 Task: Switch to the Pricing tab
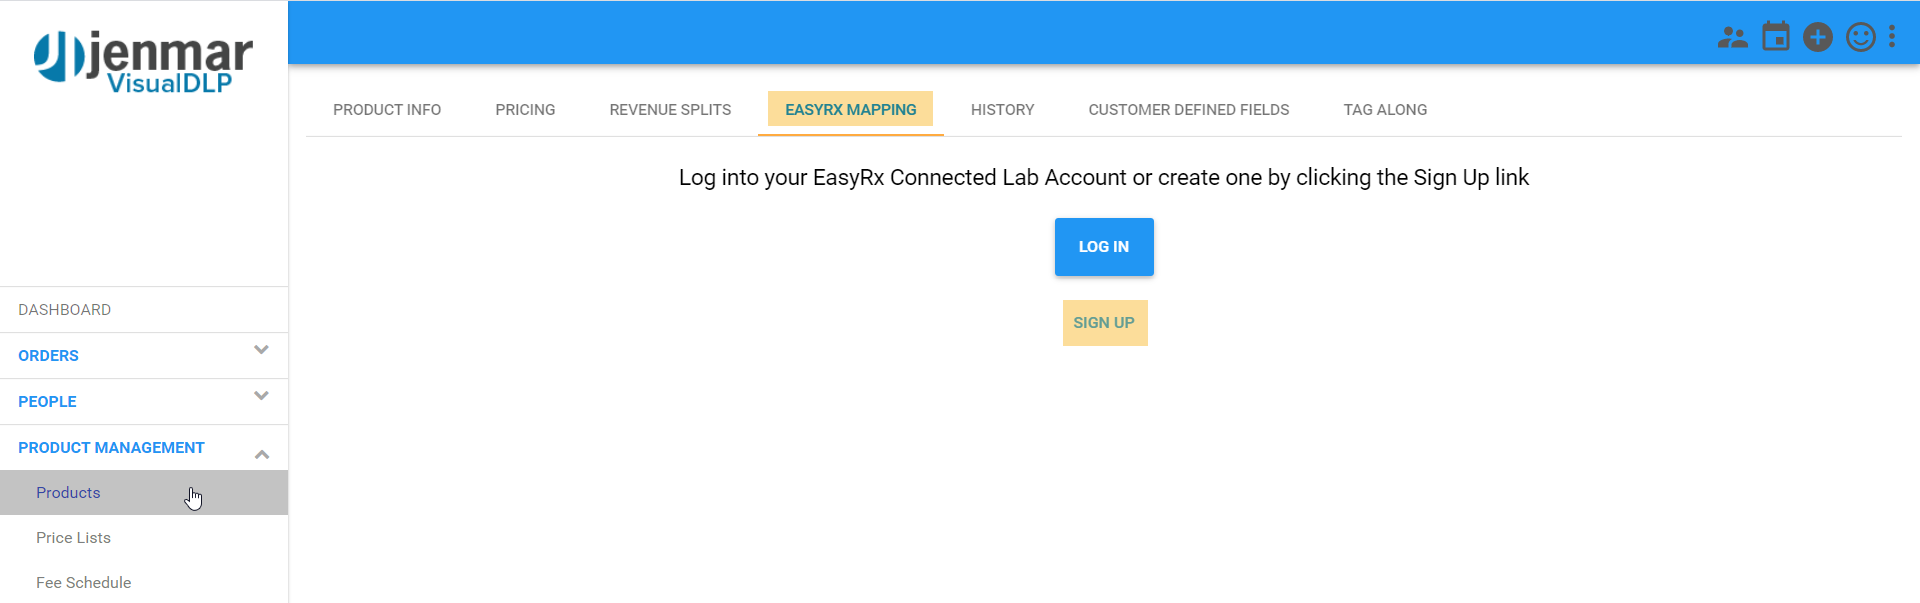[x=525, y=110]
